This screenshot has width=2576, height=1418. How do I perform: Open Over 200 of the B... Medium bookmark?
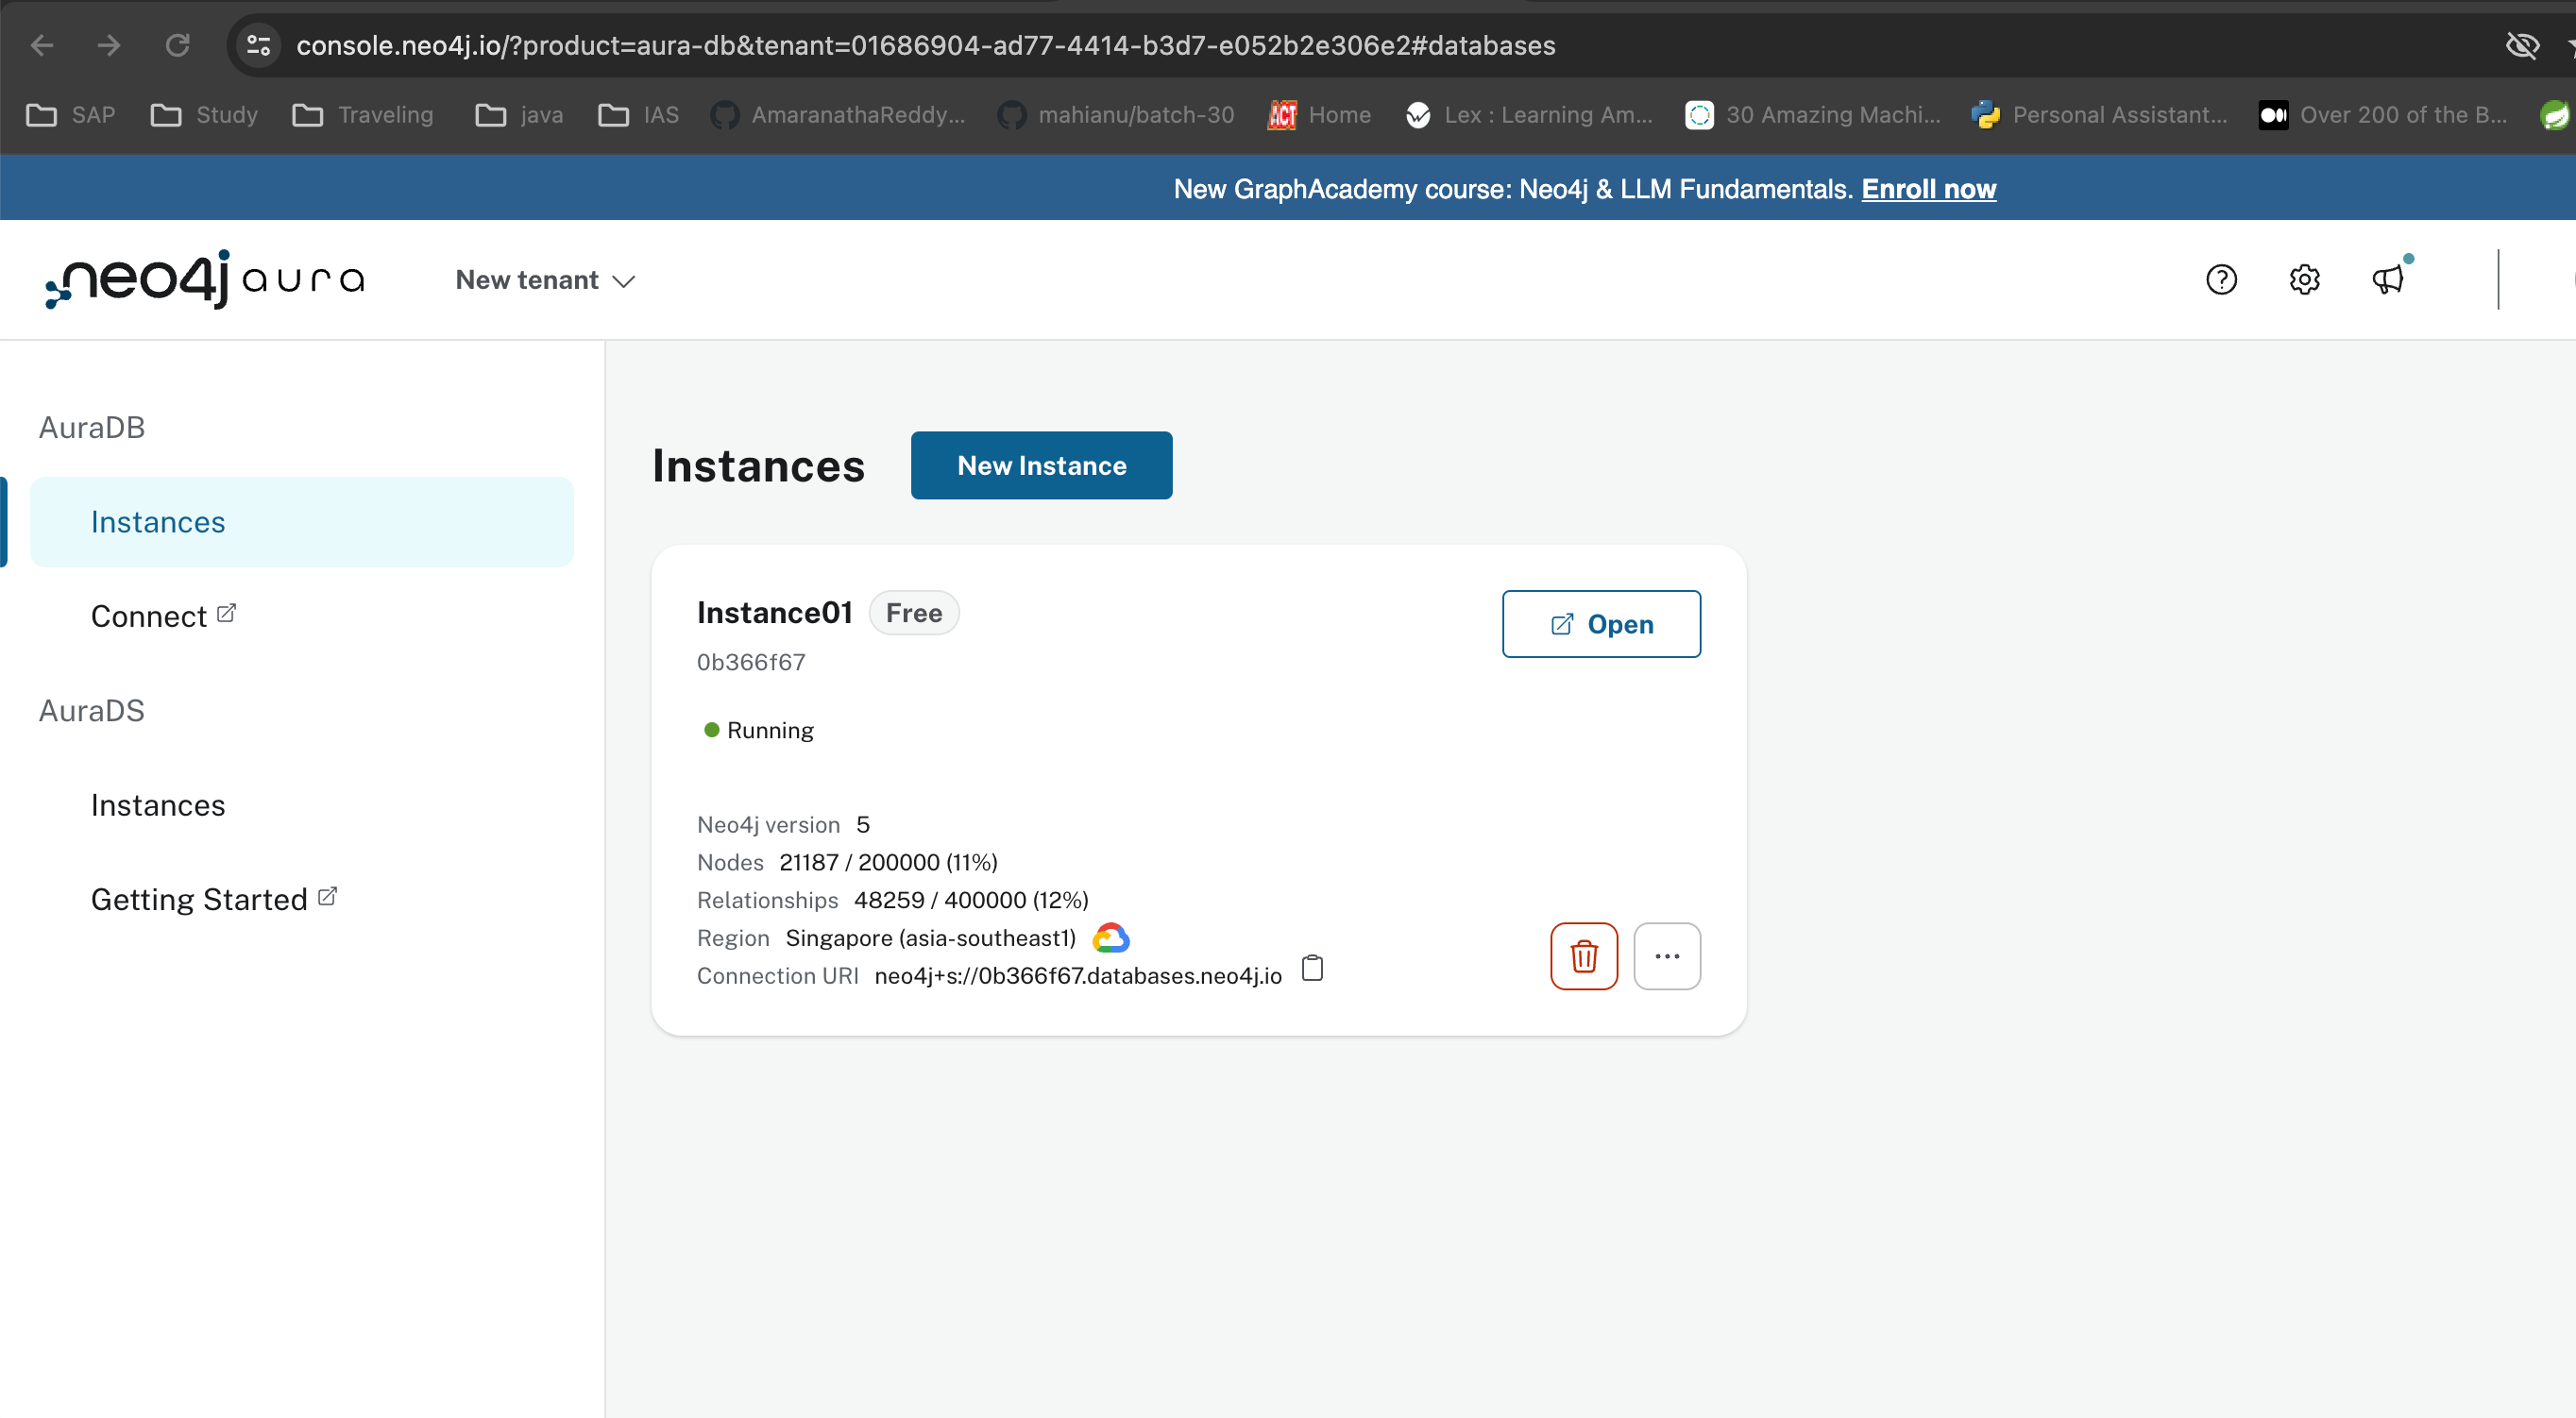click(x=2383, y=115)
